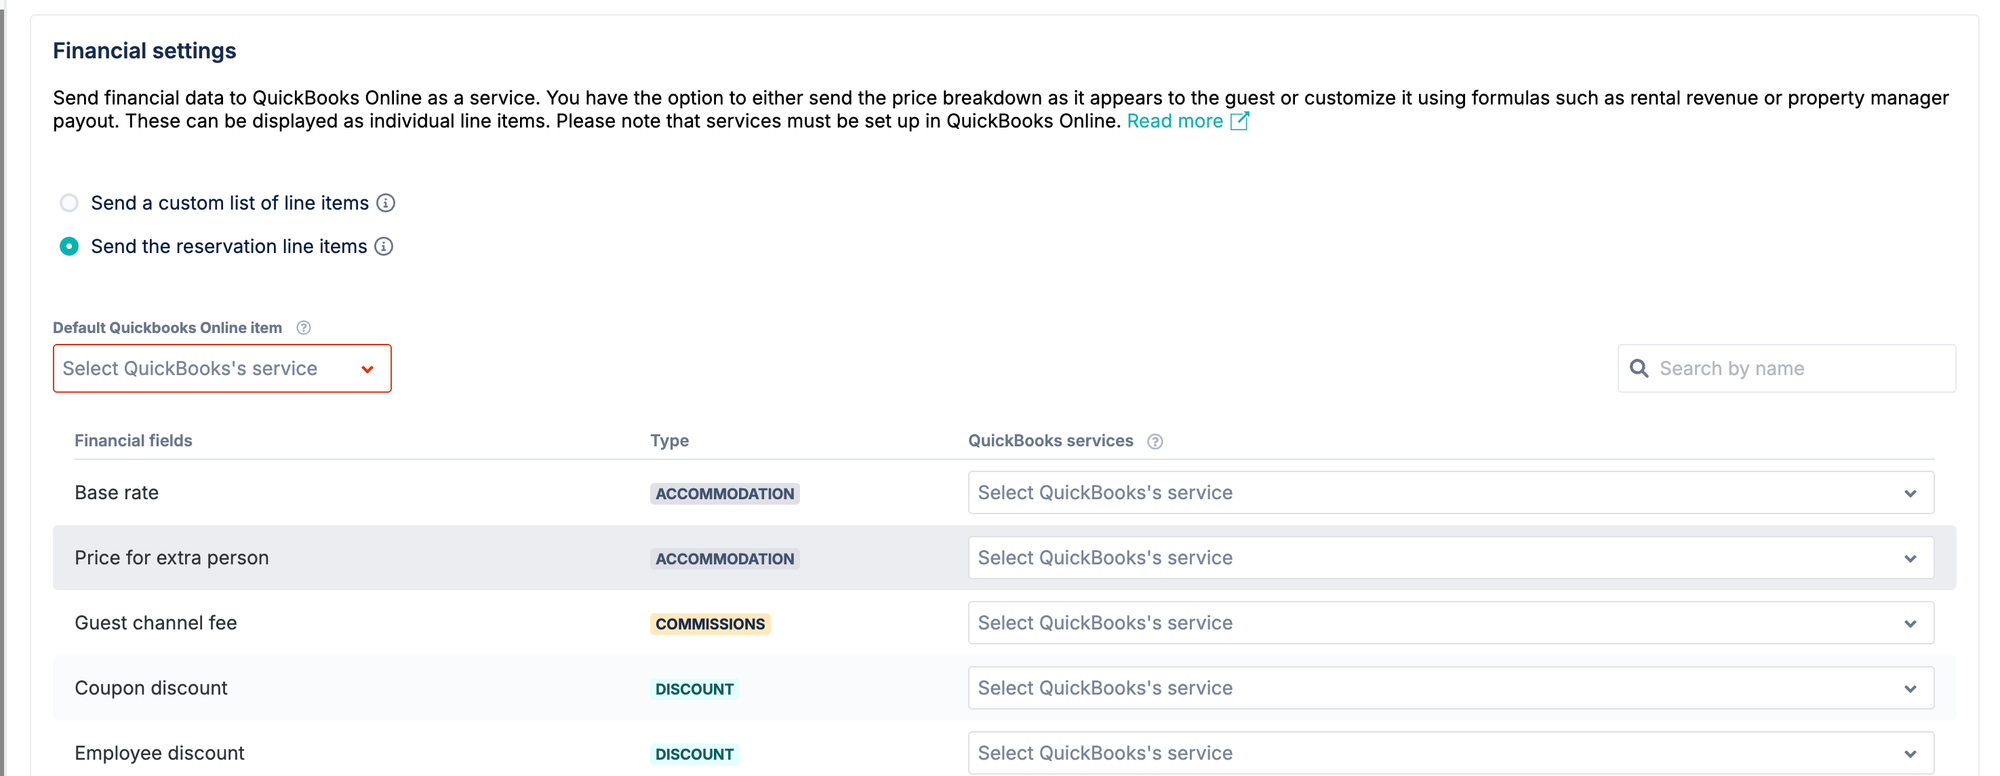
Task: Click the external link icon after Read more
Action: click(x=1240, y=121)
